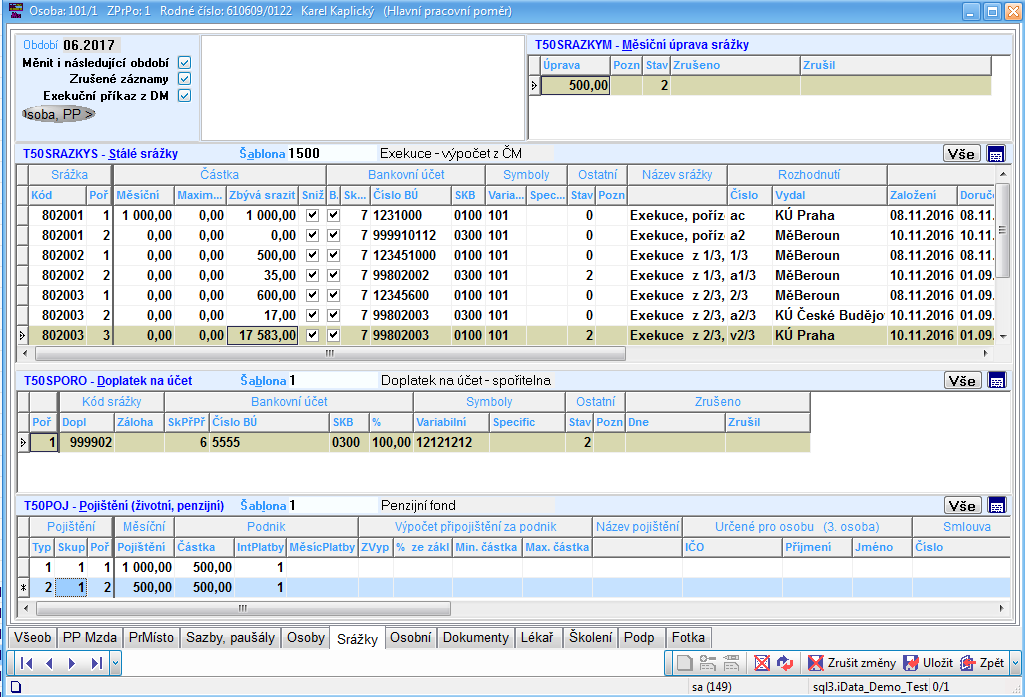
Task: Toggle Měnit i následující období checkbox
Action: tap(184, 62)
